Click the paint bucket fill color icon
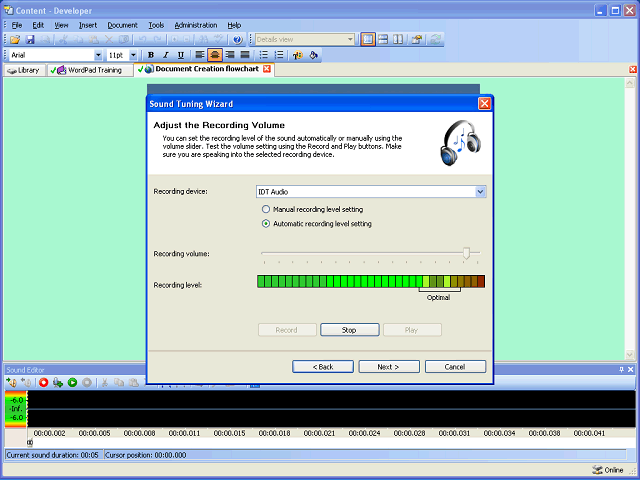Viewport: 640px width, 480px height. [x=313, y=55]
